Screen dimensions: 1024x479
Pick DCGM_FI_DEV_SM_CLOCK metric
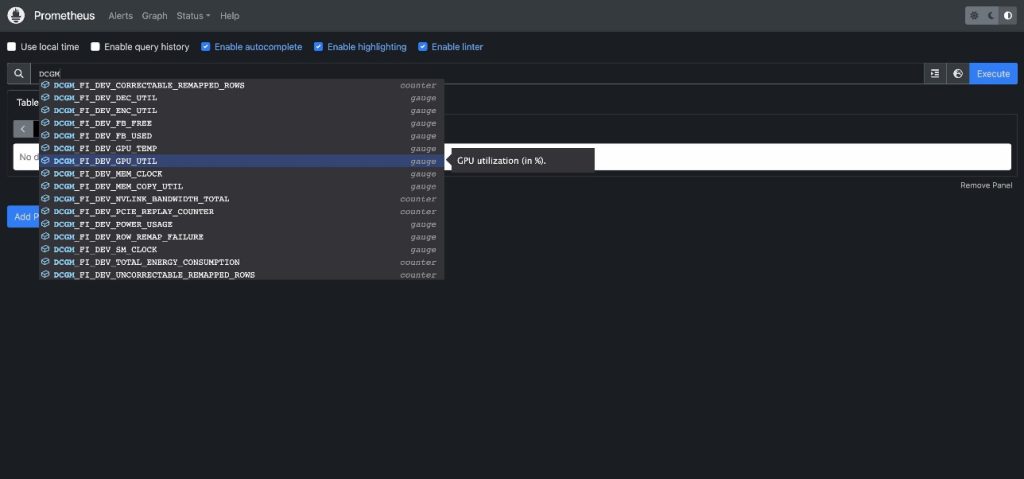[x=242, y=250]
